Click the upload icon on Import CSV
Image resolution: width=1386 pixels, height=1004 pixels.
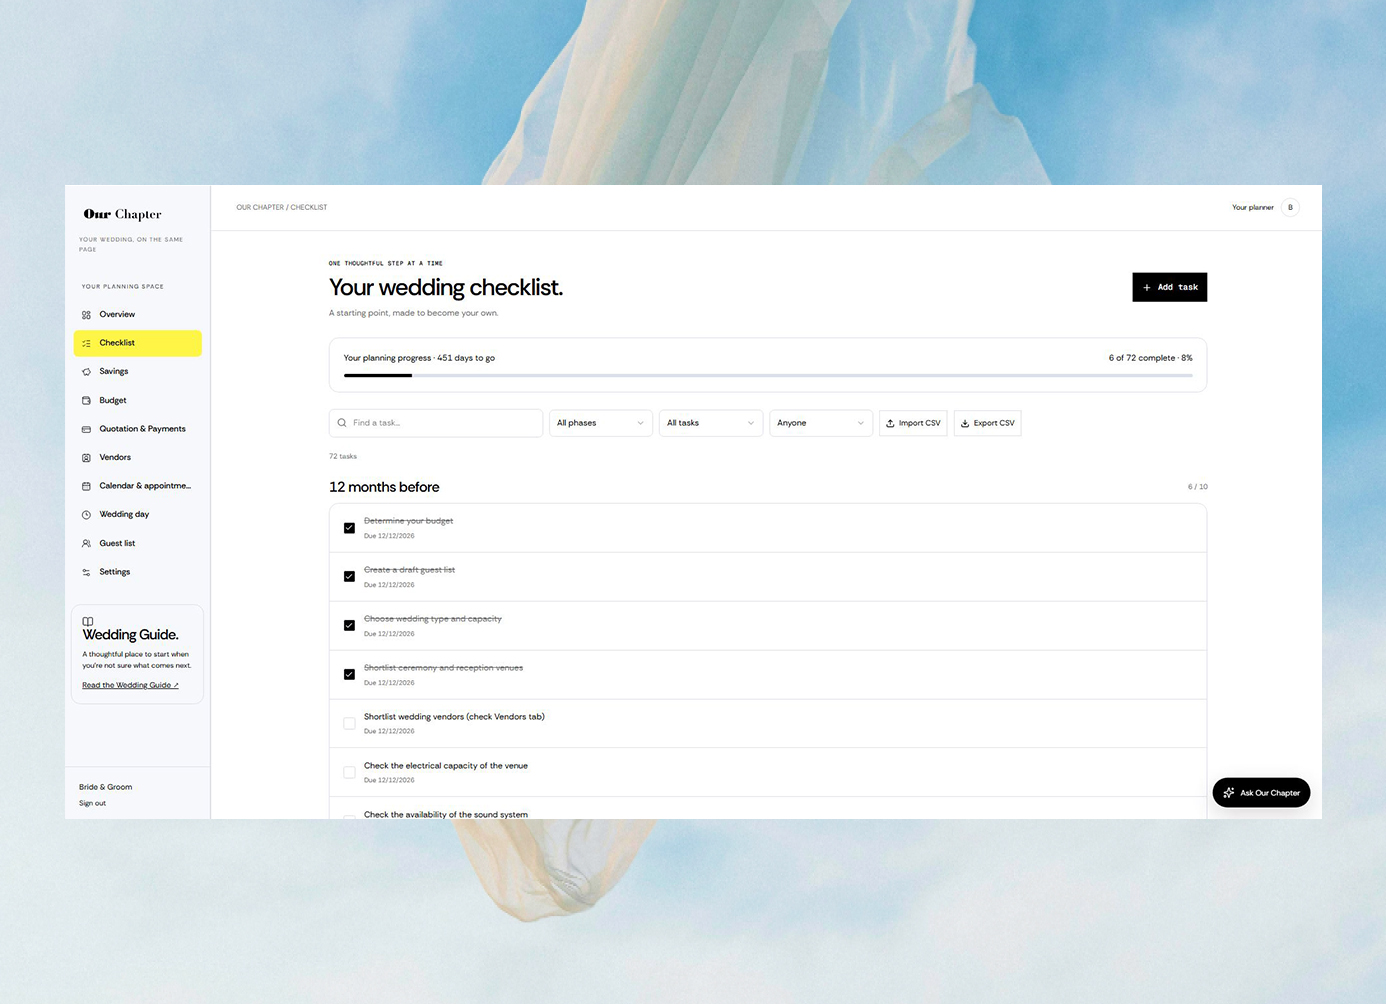890,423
